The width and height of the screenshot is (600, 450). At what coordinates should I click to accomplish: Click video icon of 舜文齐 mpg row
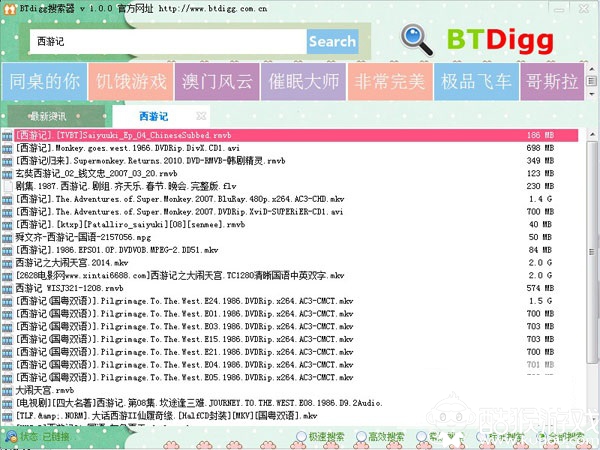[x=7, y=238]
